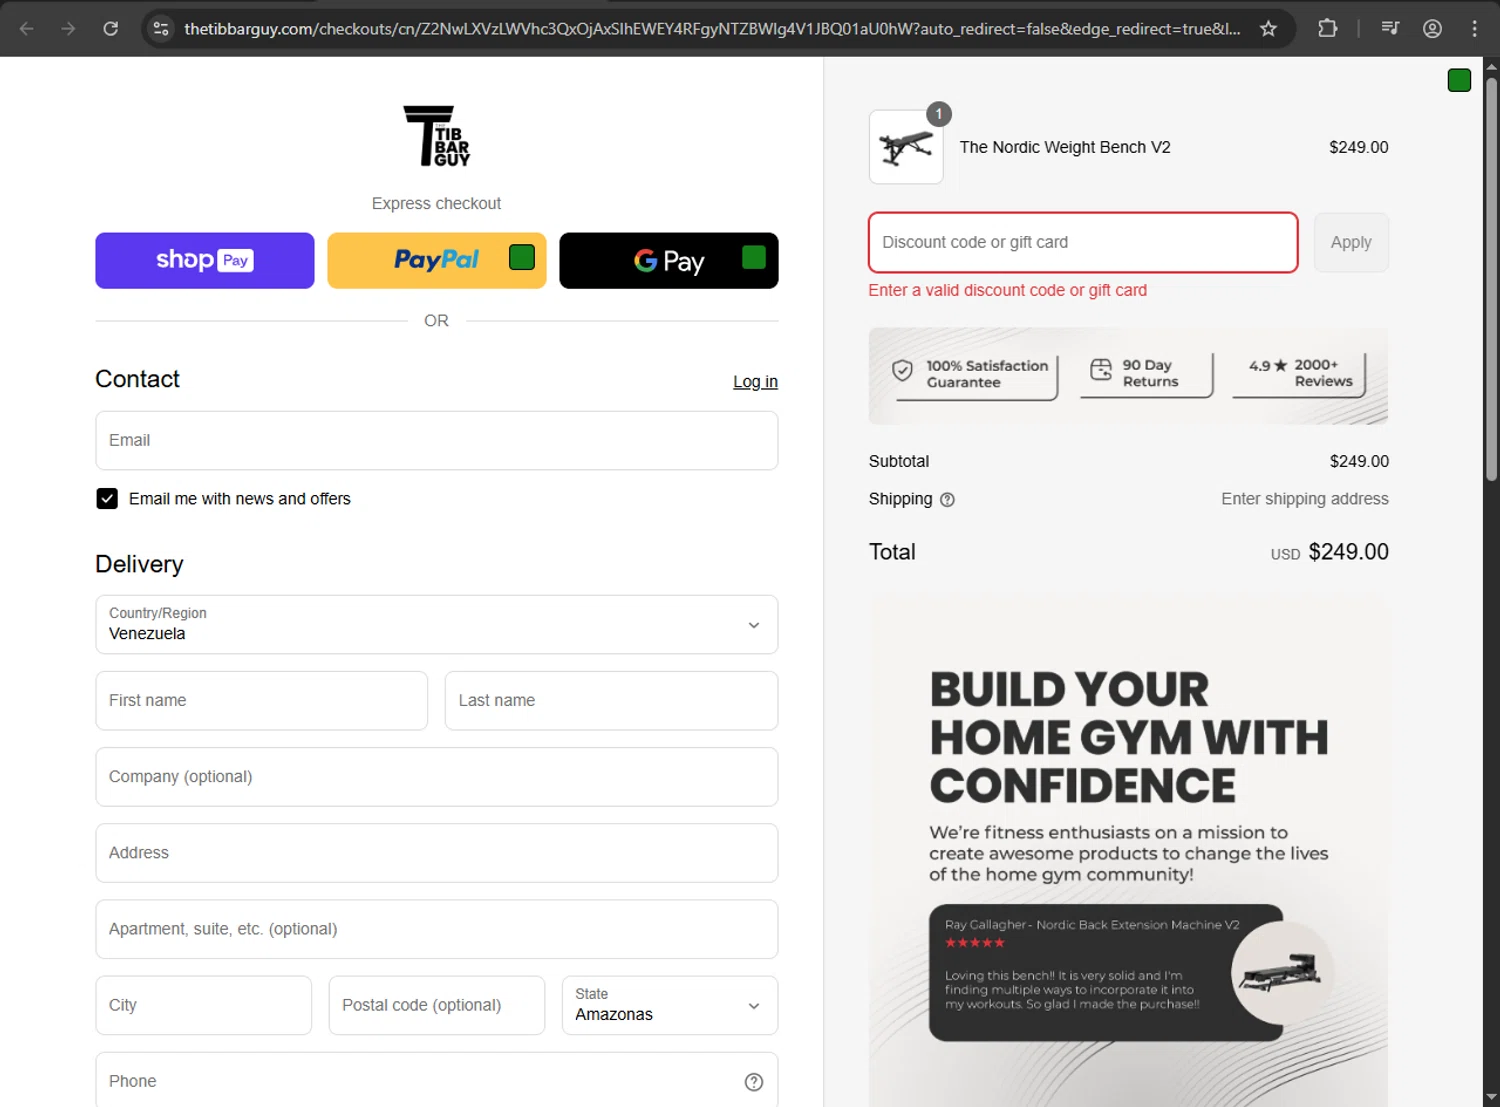Focus the Discount code or gift card field

pos(1083,242)
